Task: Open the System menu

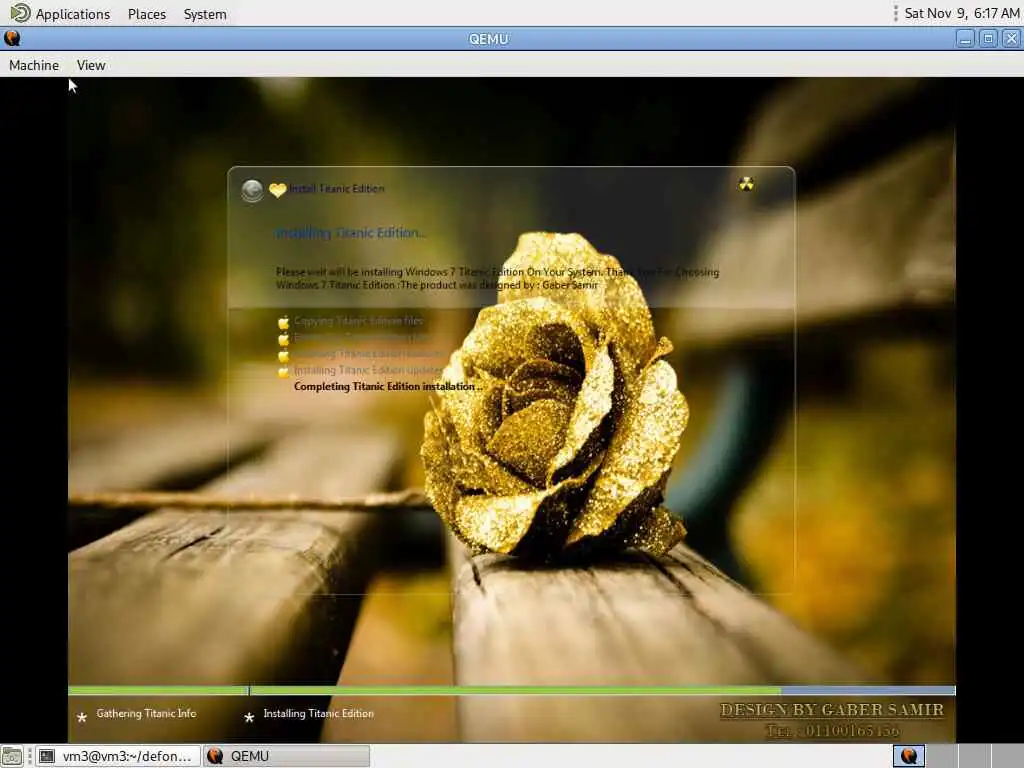Action: pyautogui.click(x=205, y=14)
